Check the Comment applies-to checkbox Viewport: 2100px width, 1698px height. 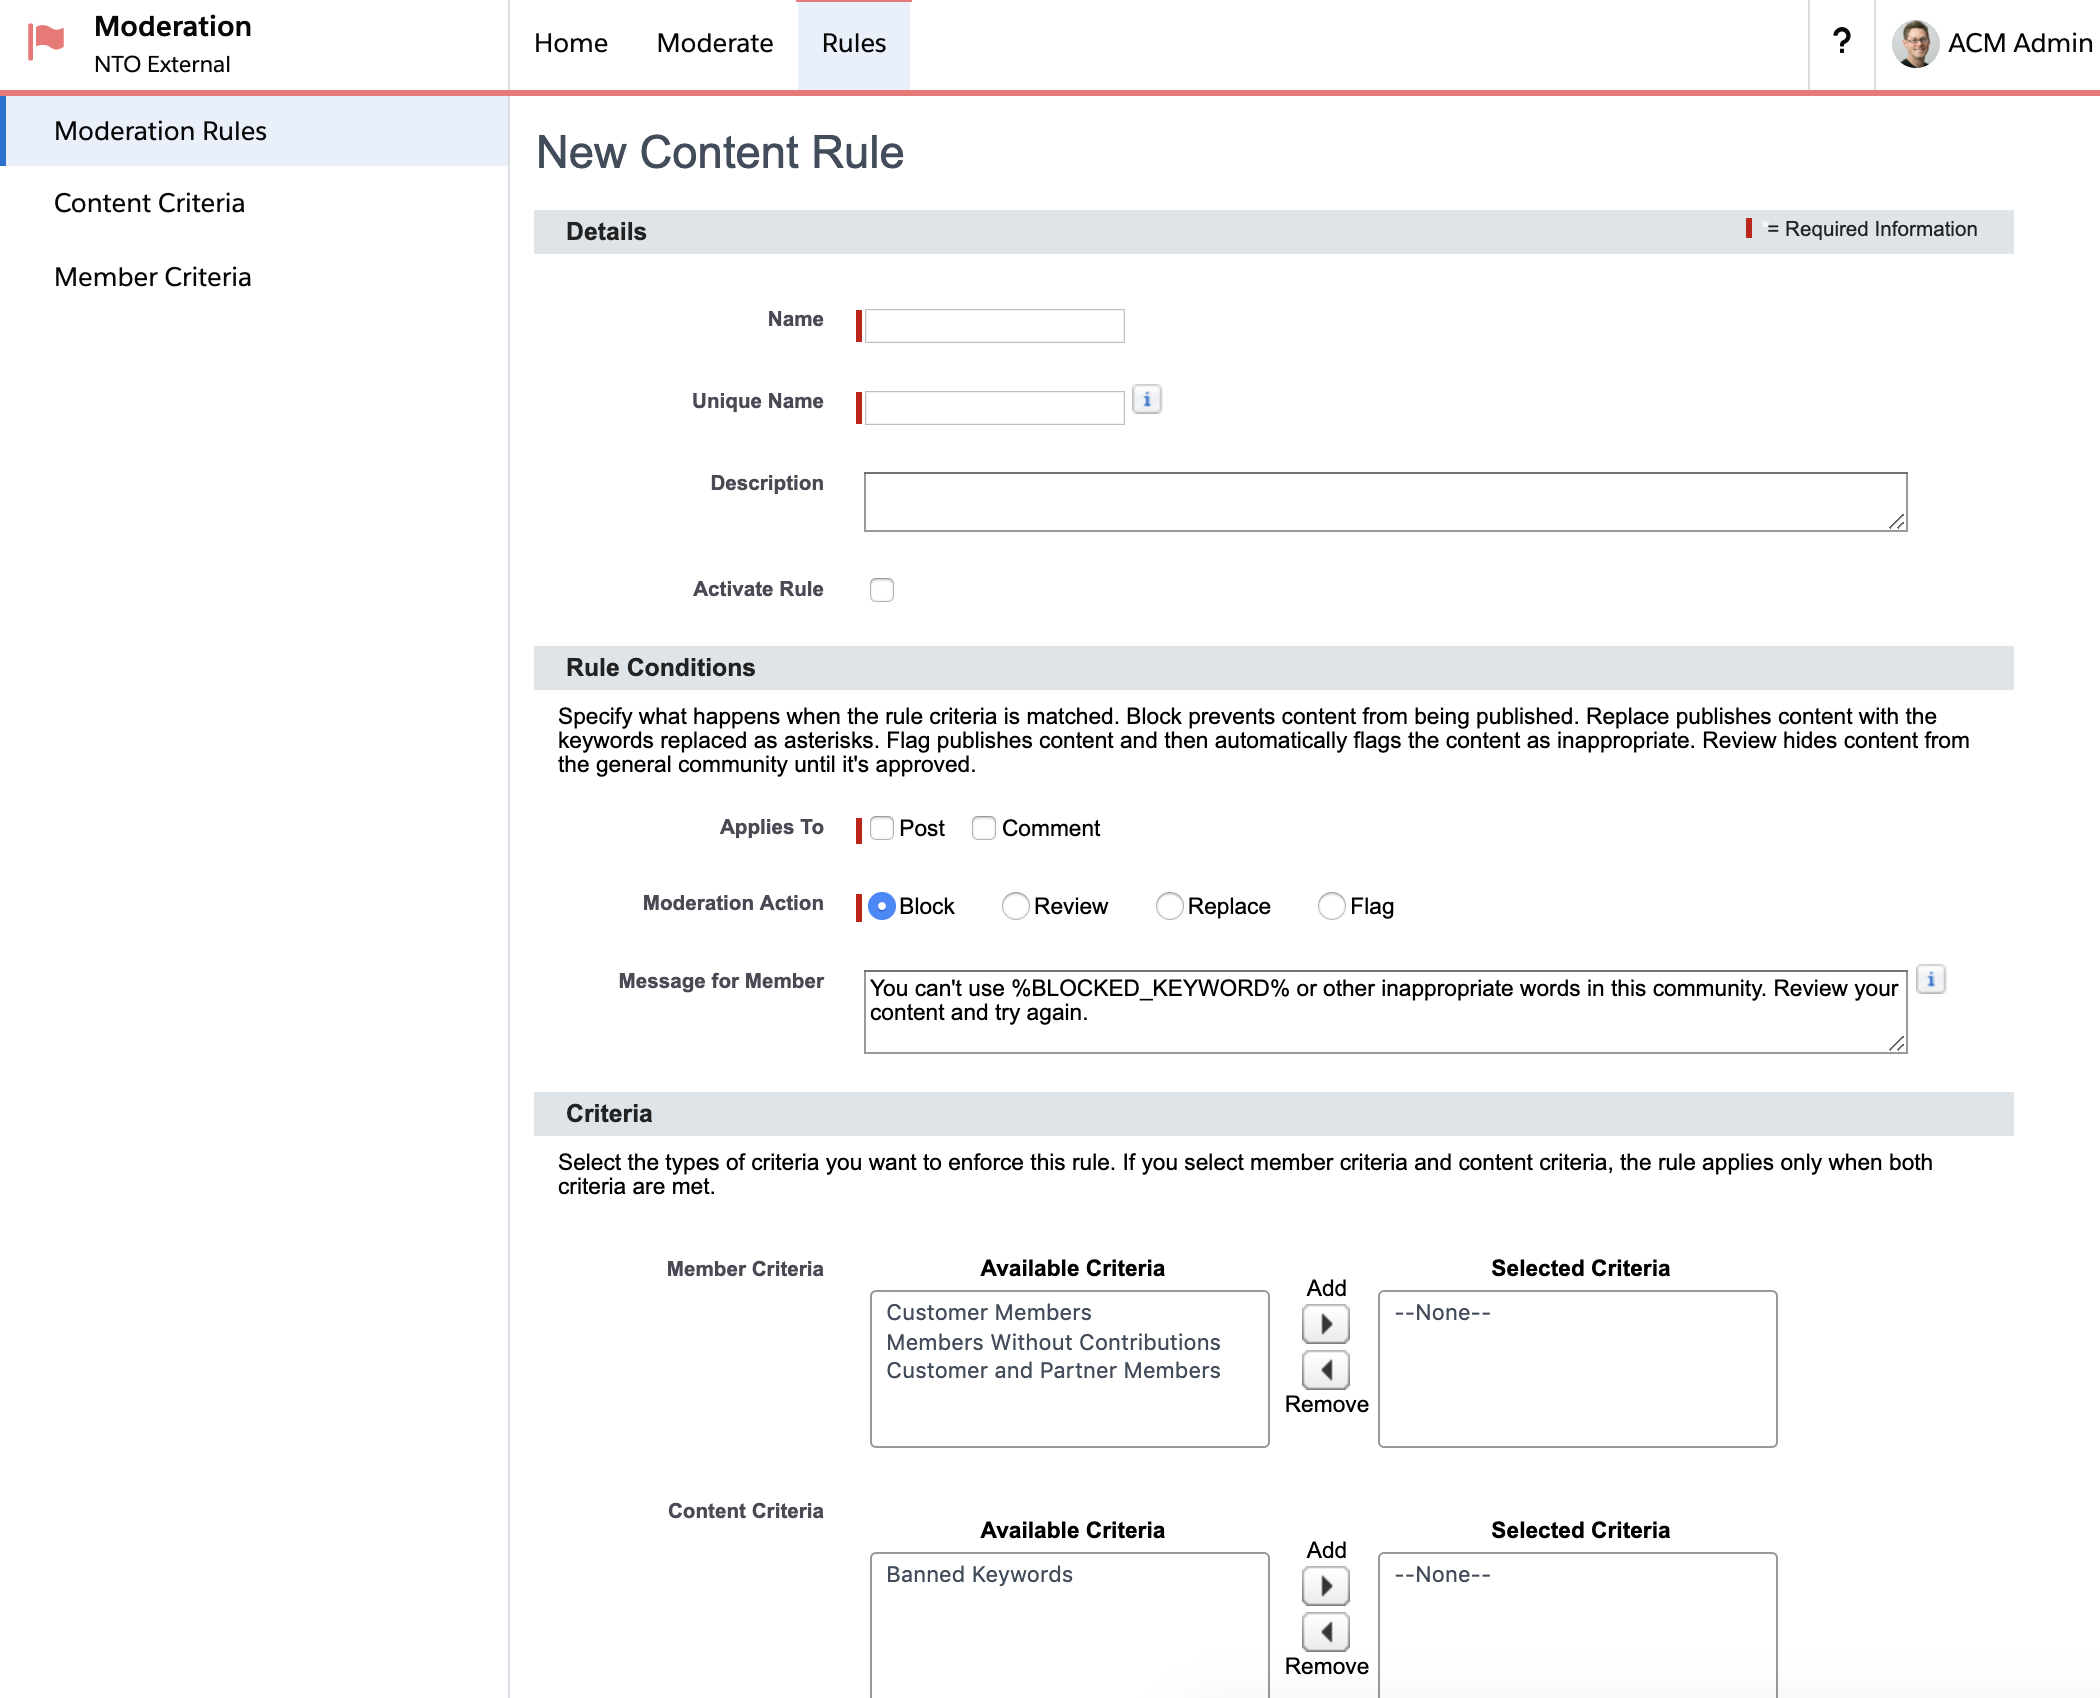point(983,828)
